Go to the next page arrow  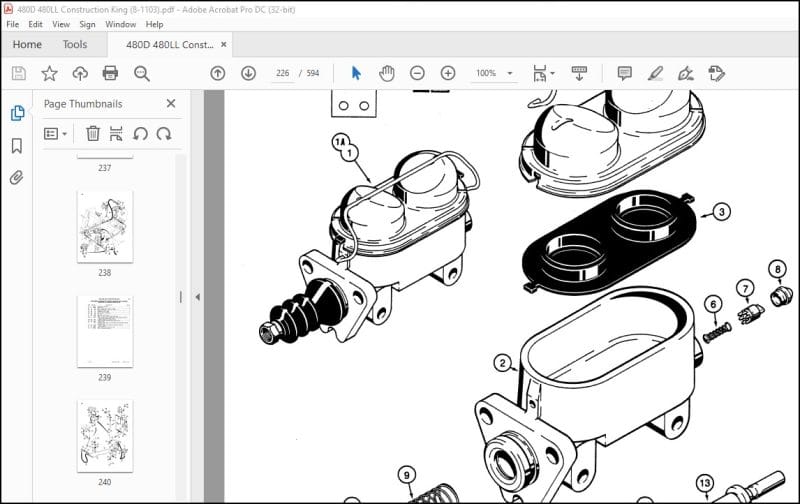tap(248, 73)
